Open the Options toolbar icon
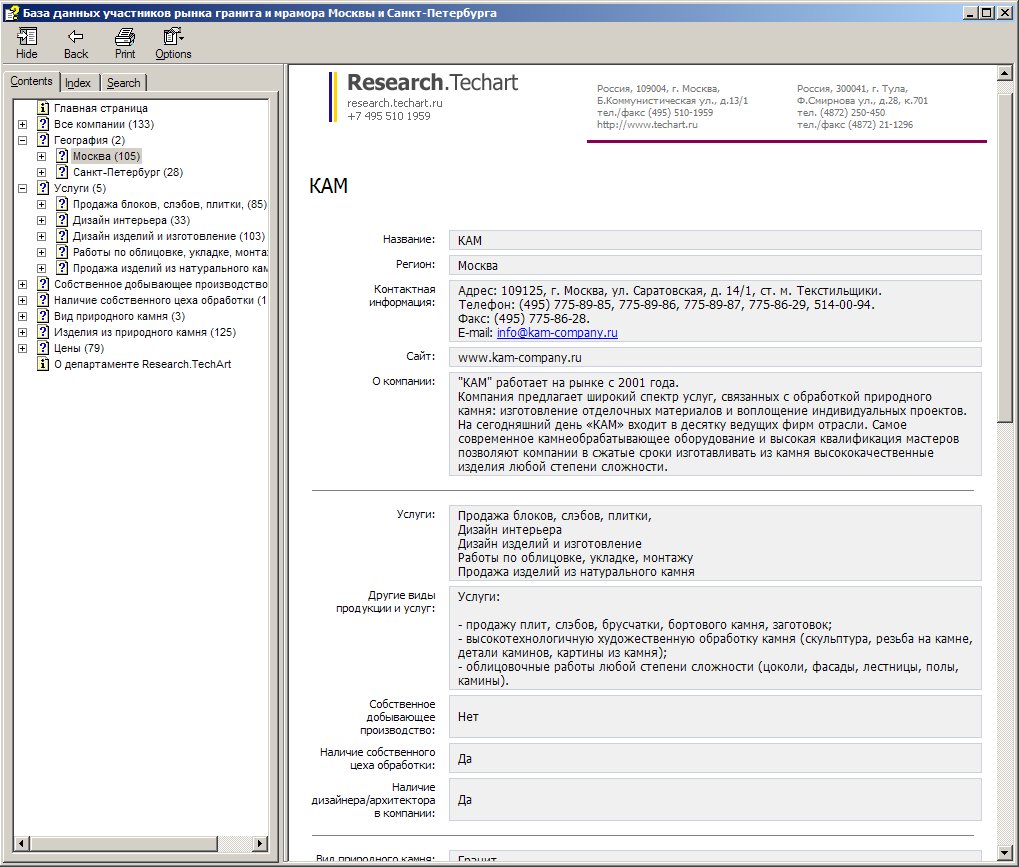Image resolution: width=1019 pixels, height=867 pixels. tap(173, 36)
